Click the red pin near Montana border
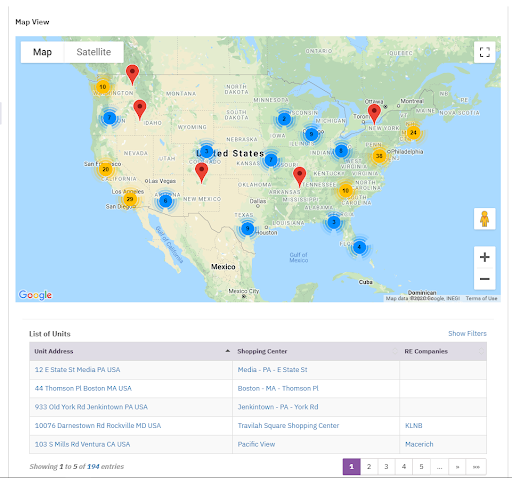The image size is (512, 478). pyautogui.click(x=132, y=74)
